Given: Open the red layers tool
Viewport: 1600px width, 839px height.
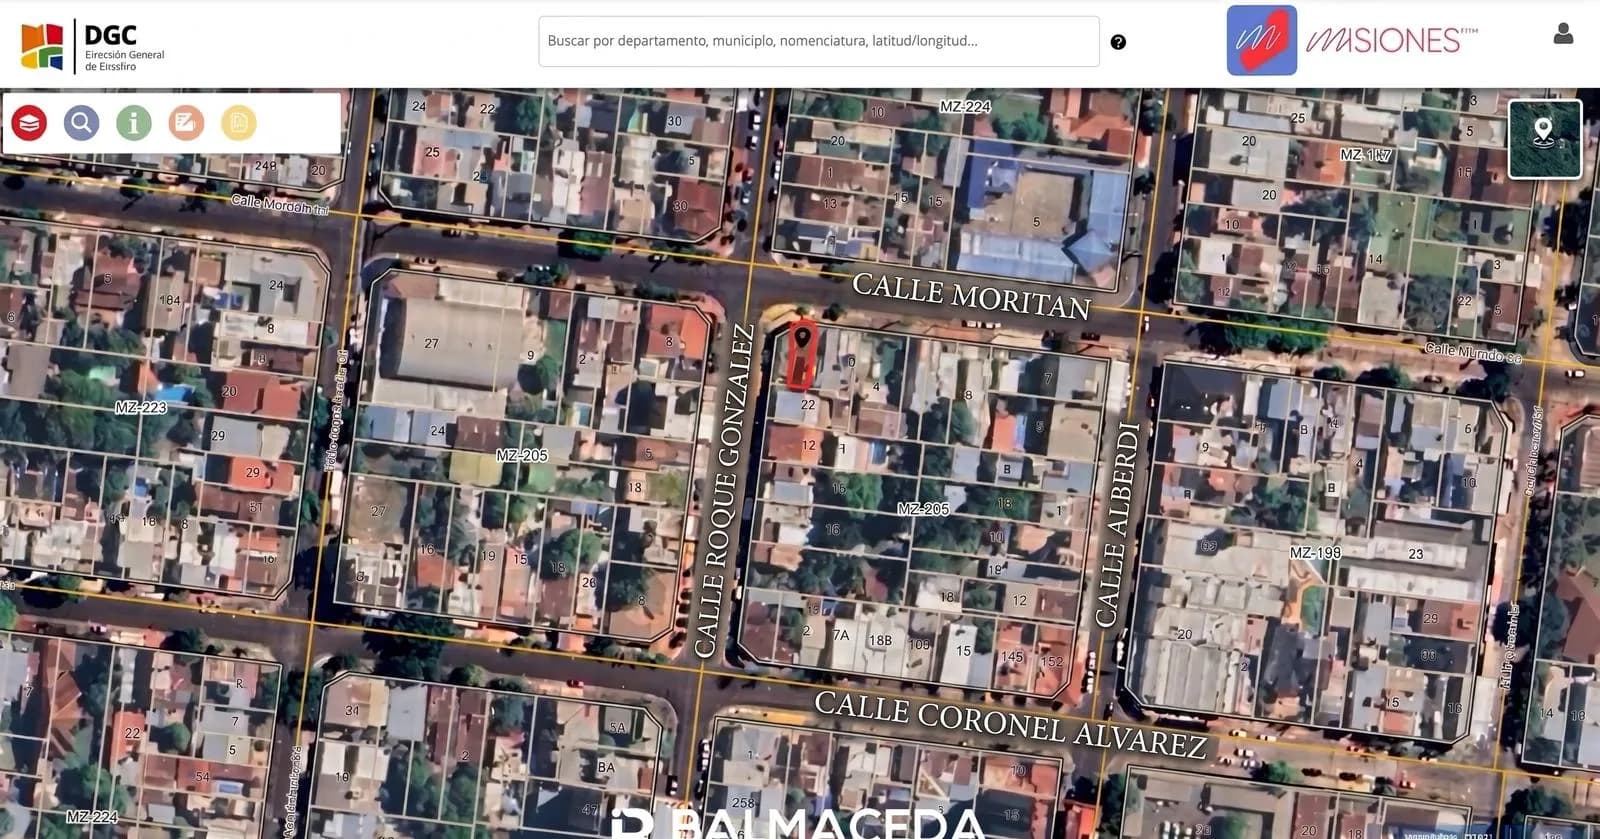Looking at the screenshot, I should pos(30,123).
